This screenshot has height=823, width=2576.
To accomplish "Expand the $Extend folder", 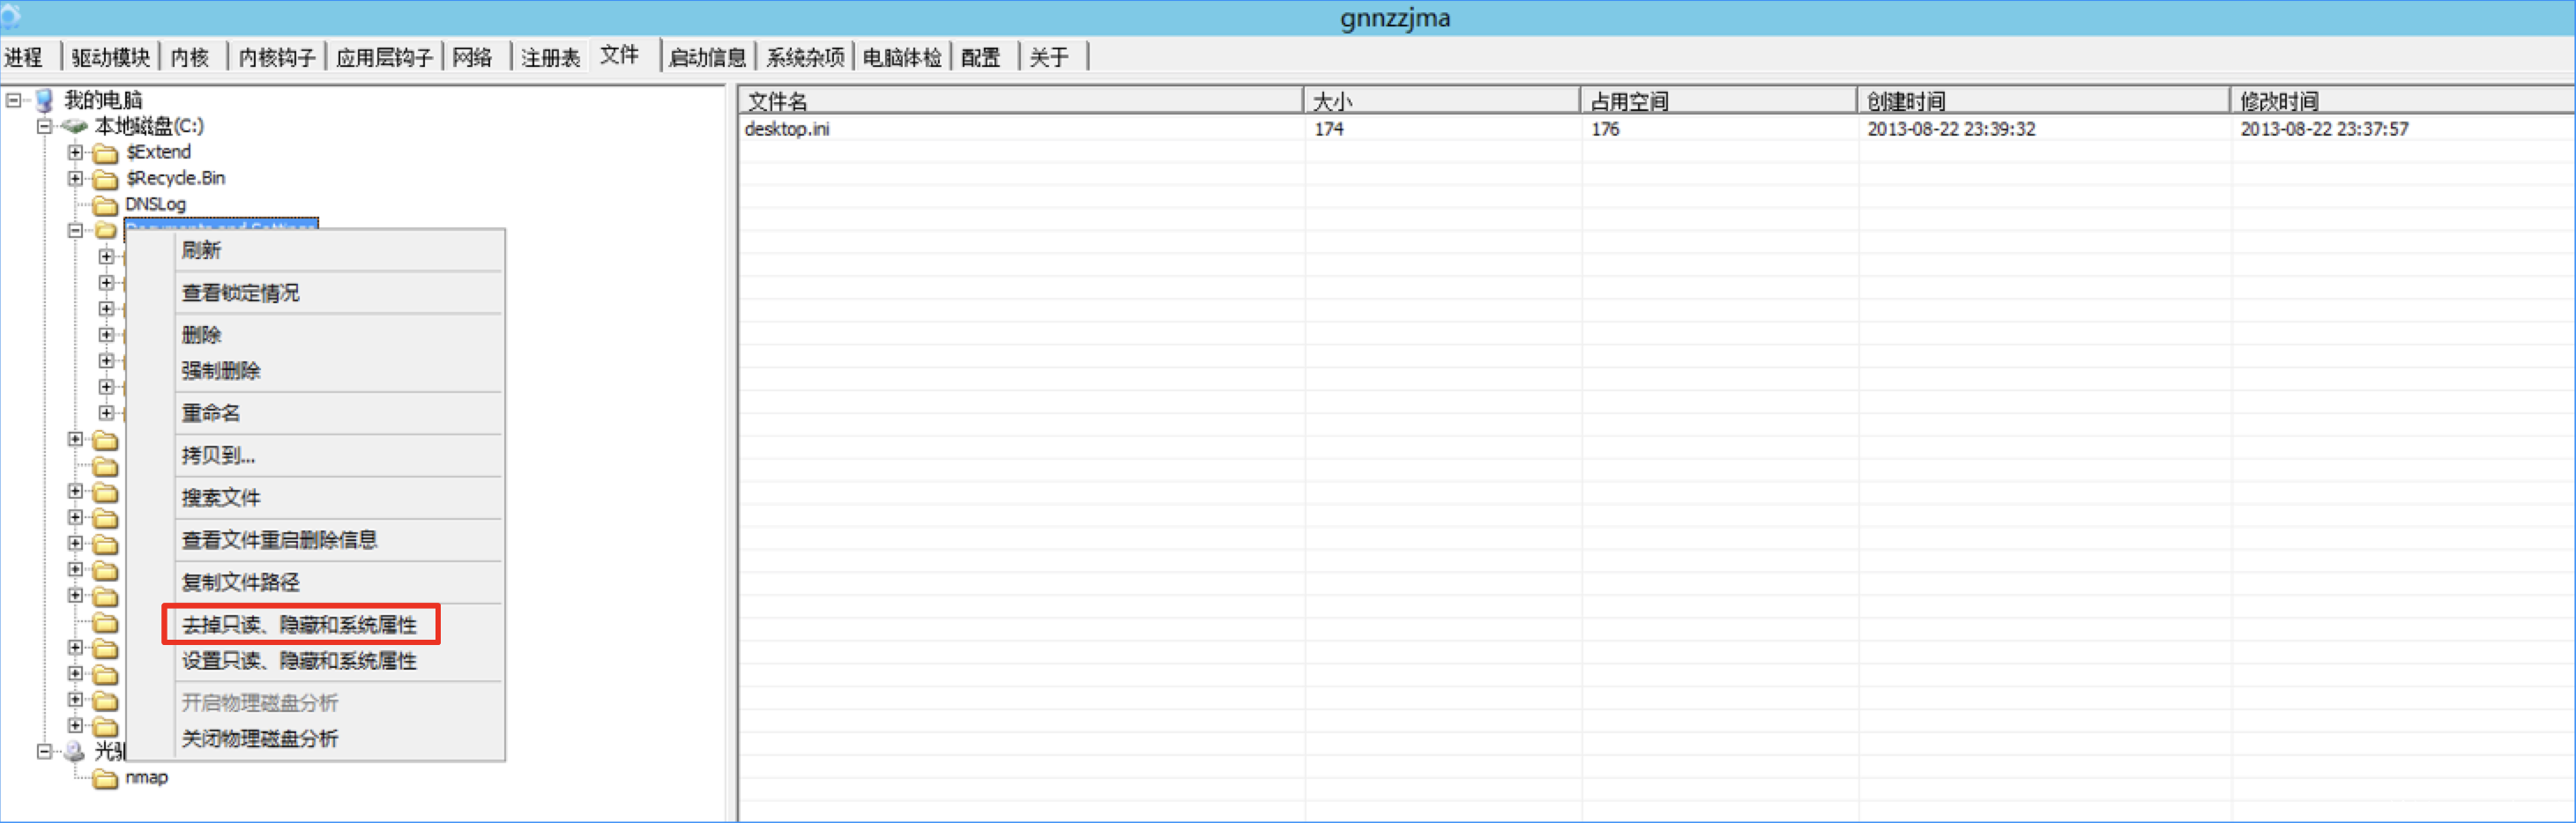I will pos(75,152).
